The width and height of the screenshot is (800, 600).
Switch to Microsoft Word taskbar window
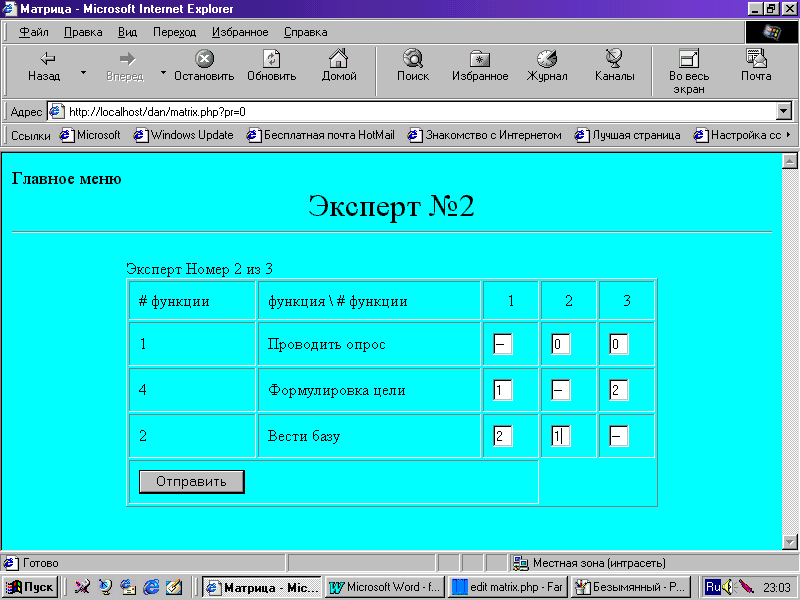pyautogui.click(x=385, y=587)
